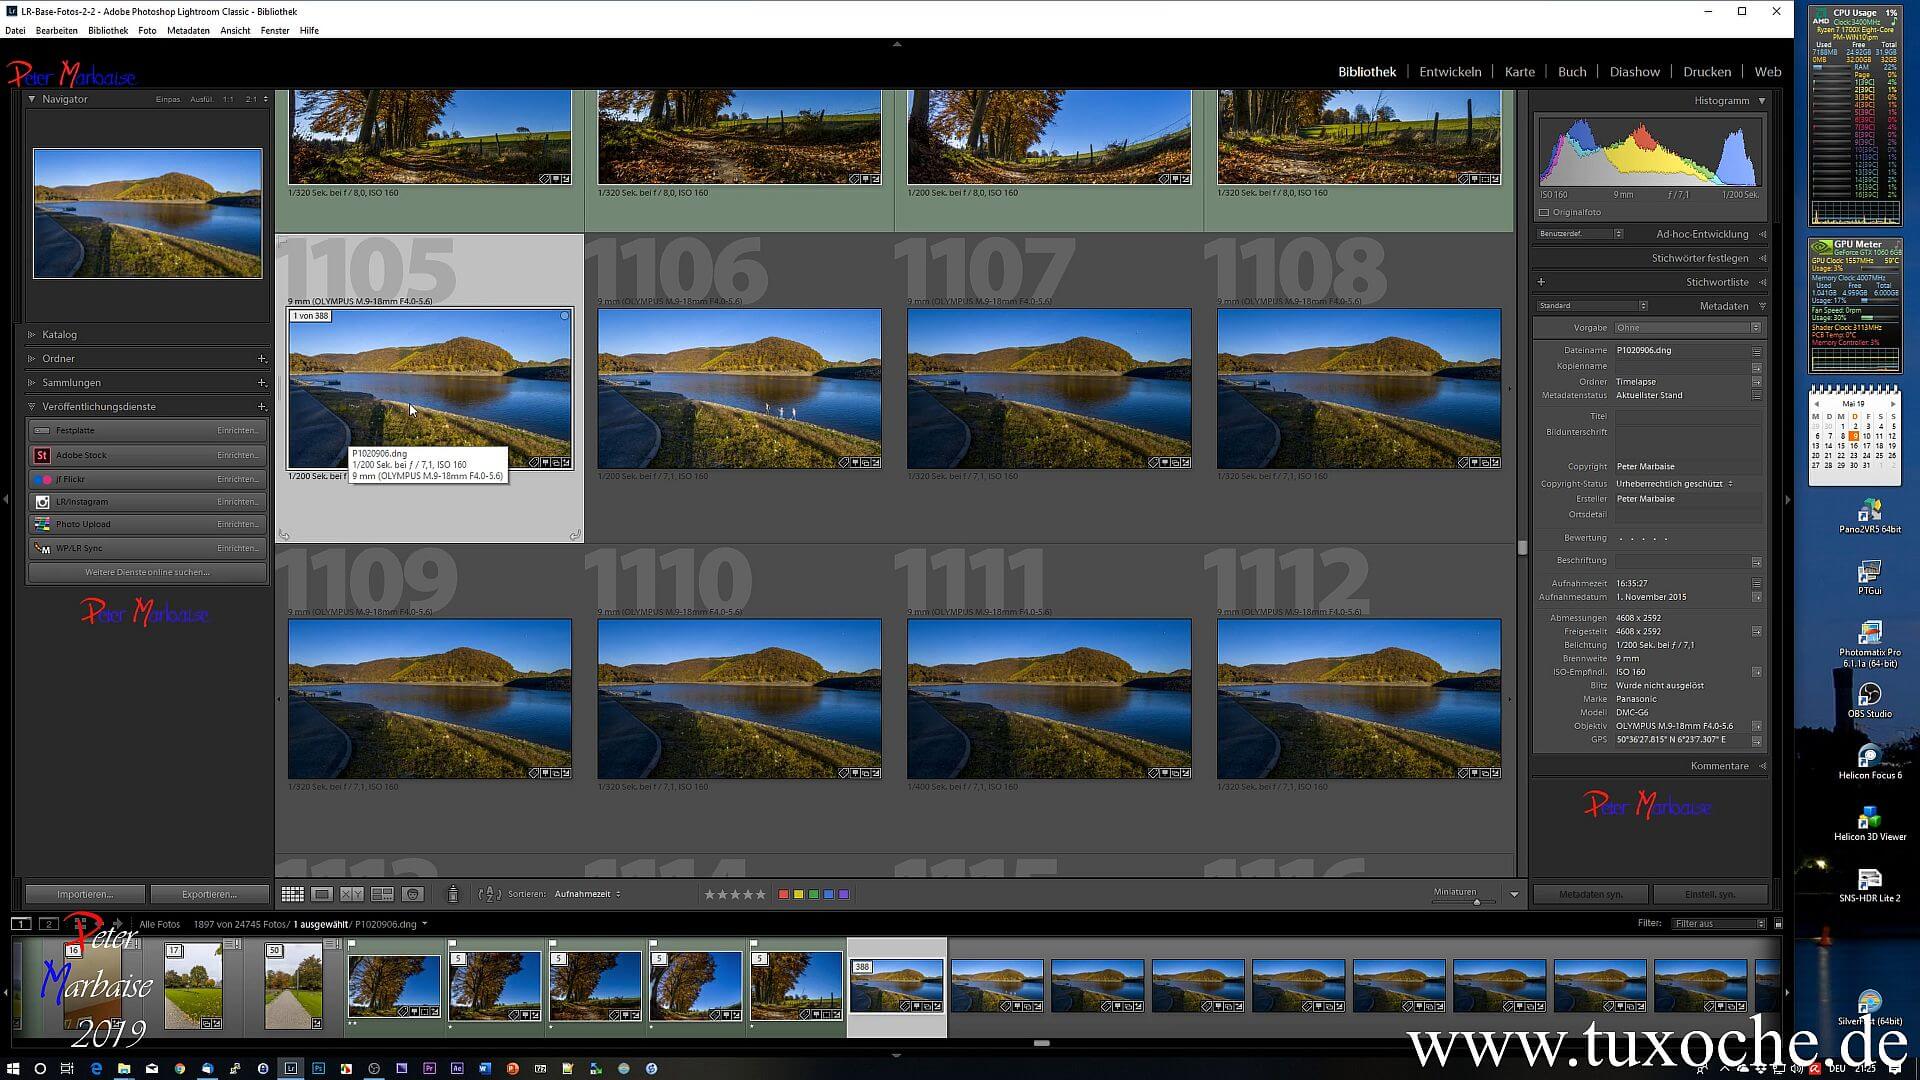Toggle the flag on the first green filmstrip thumbnail
1920x1080 pixels.
coord(352,943)
